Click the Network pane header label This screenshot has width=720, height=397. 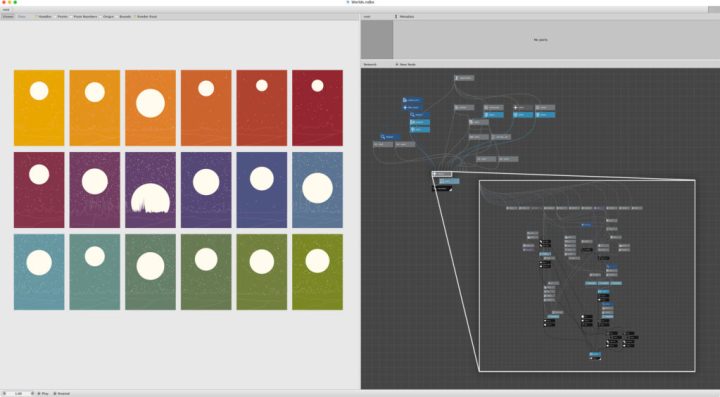point(370,64)
